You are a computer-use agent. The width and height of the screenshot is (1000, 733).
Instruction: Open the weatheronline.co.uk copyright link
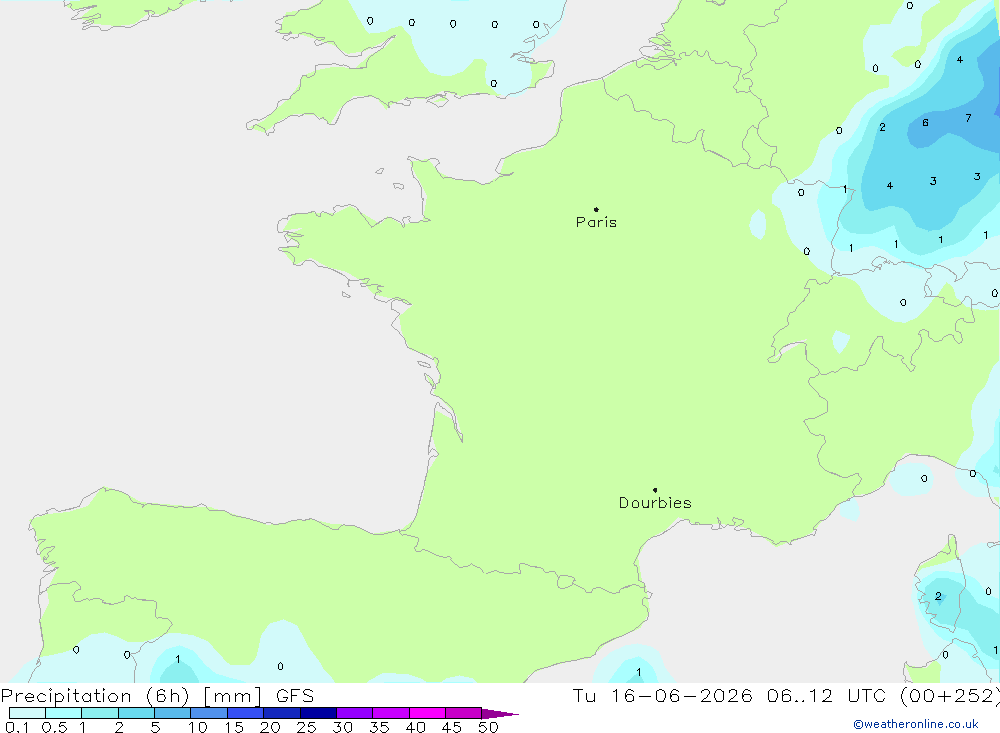point(916,724)
